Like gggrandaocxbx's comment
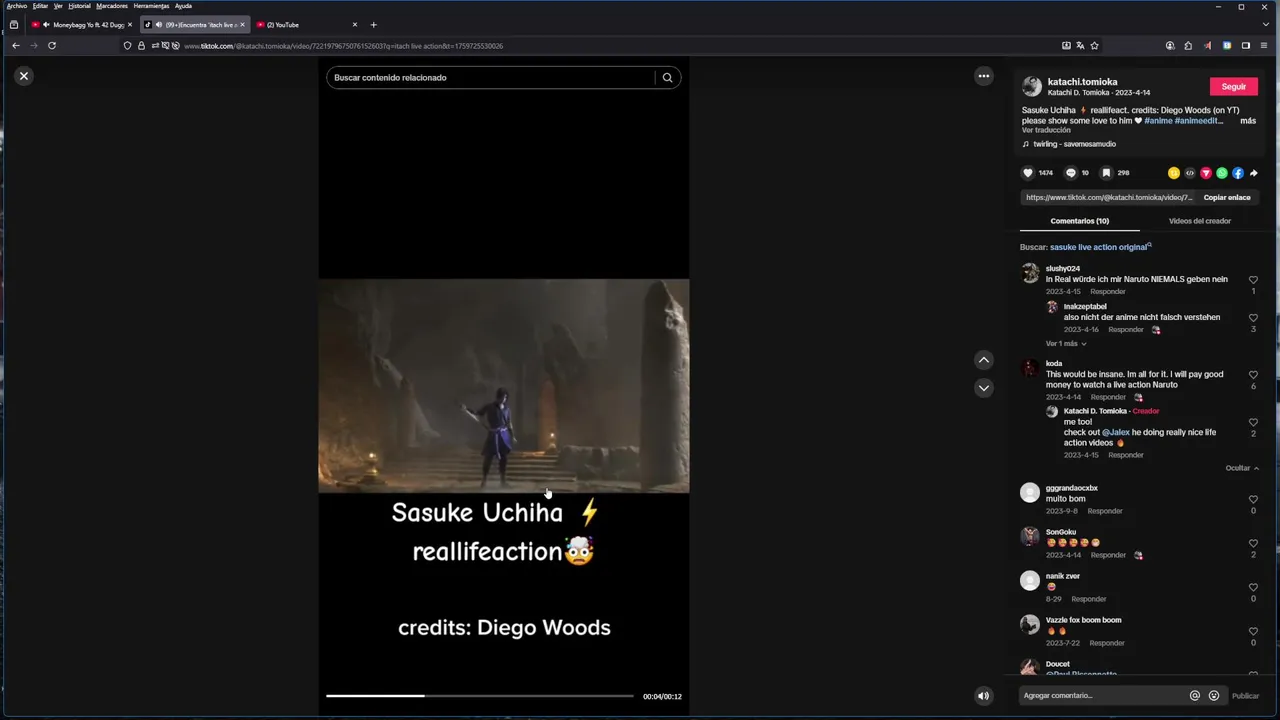 tap(1253, 499)
